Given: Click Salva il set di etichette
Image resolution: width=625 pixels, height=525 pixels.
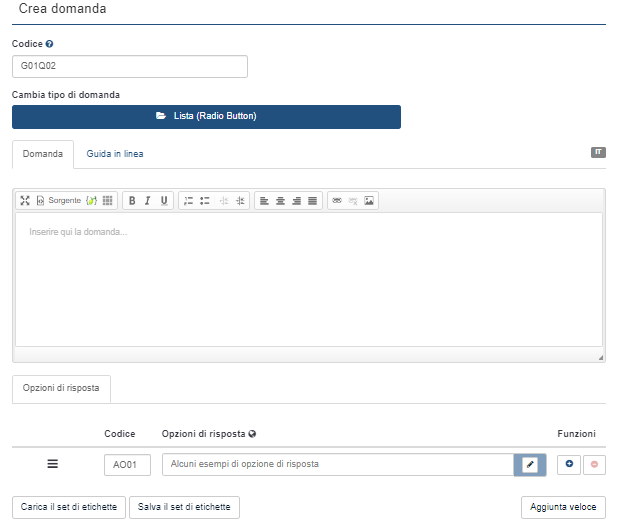Looking at the screenshot, I should tap(184, 507).
